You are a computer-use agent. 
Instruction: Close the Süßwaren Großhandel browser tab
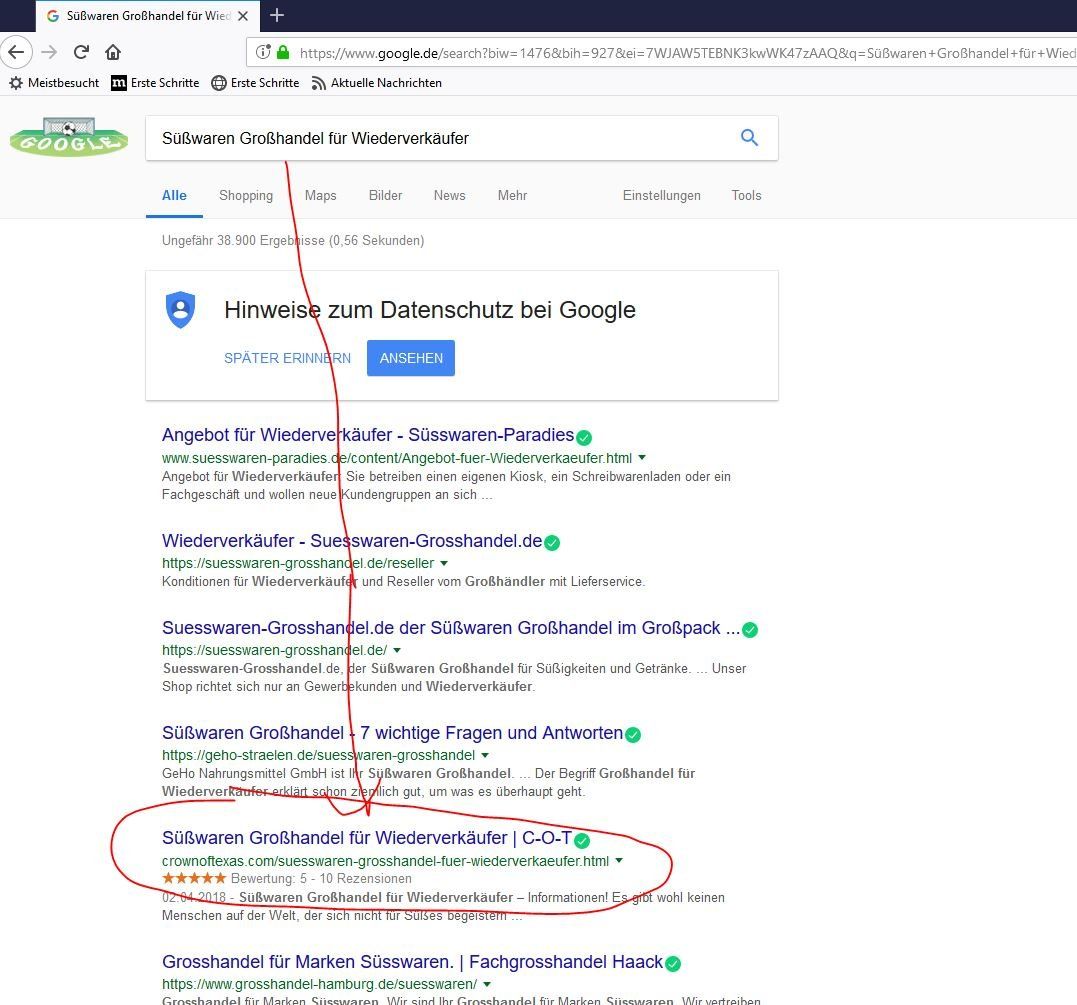pyautogui.click(x=242, y=16)
